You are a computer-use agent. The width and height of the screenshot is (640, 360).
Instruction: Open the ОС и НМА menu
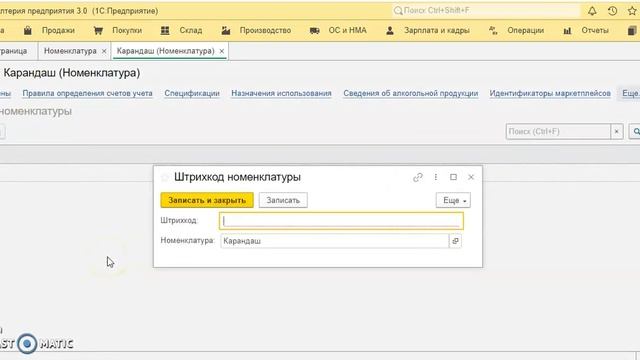pos(347,30)
